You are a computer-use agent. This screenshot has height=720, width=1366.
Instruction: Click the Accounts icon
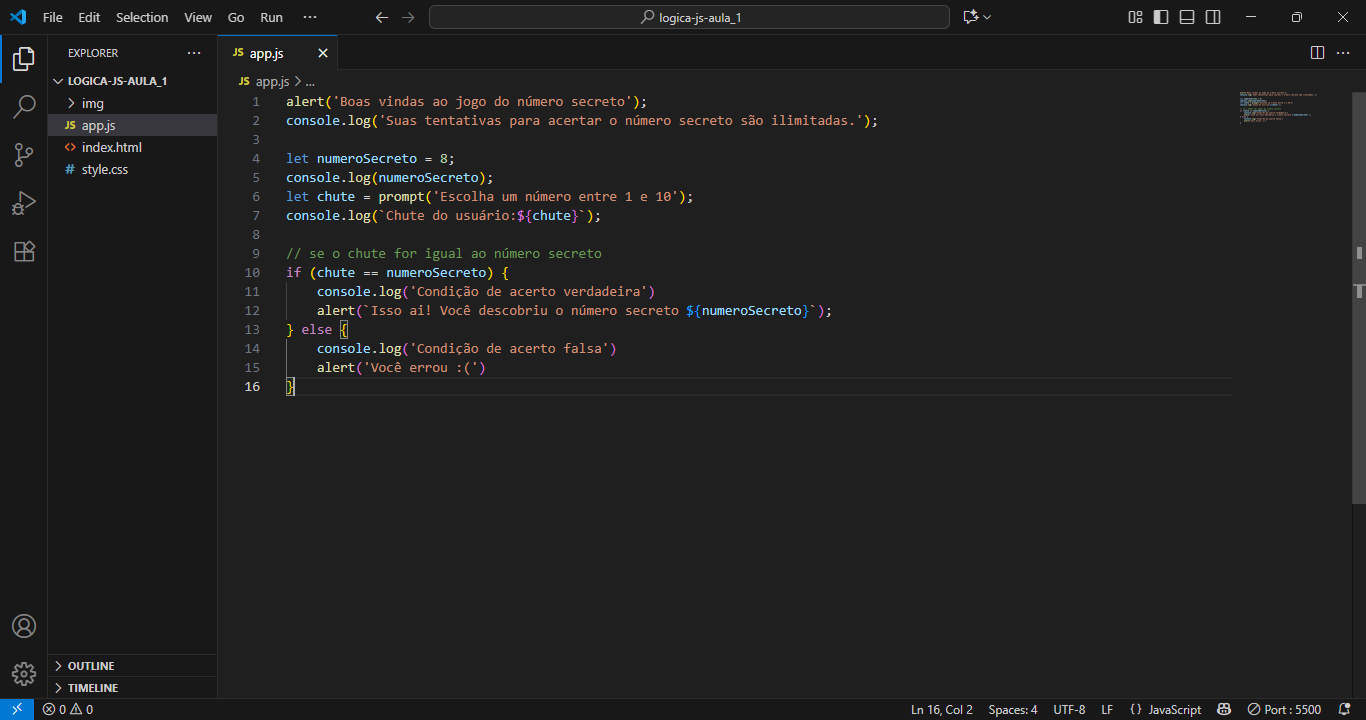click(24, 626)
